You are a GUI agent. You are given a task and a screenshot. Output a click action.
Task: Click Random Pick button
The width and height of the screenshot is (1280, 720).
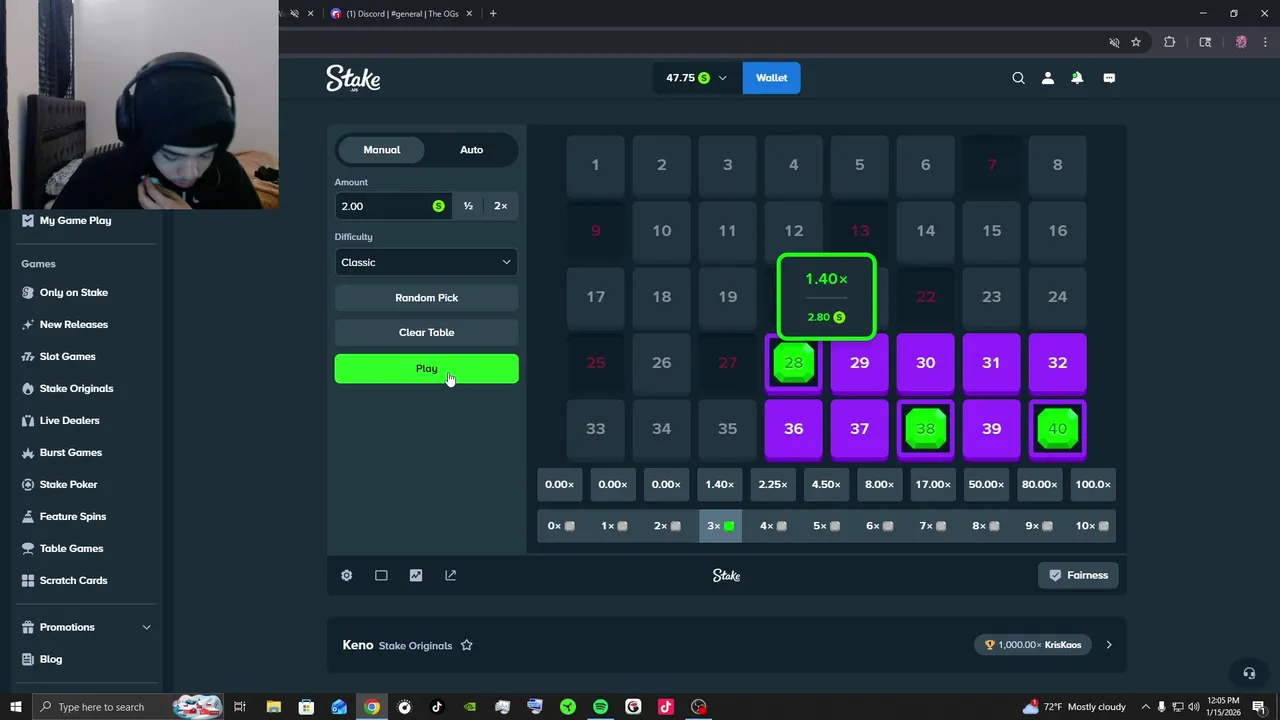pyautogui.click(x=426, y=298)
